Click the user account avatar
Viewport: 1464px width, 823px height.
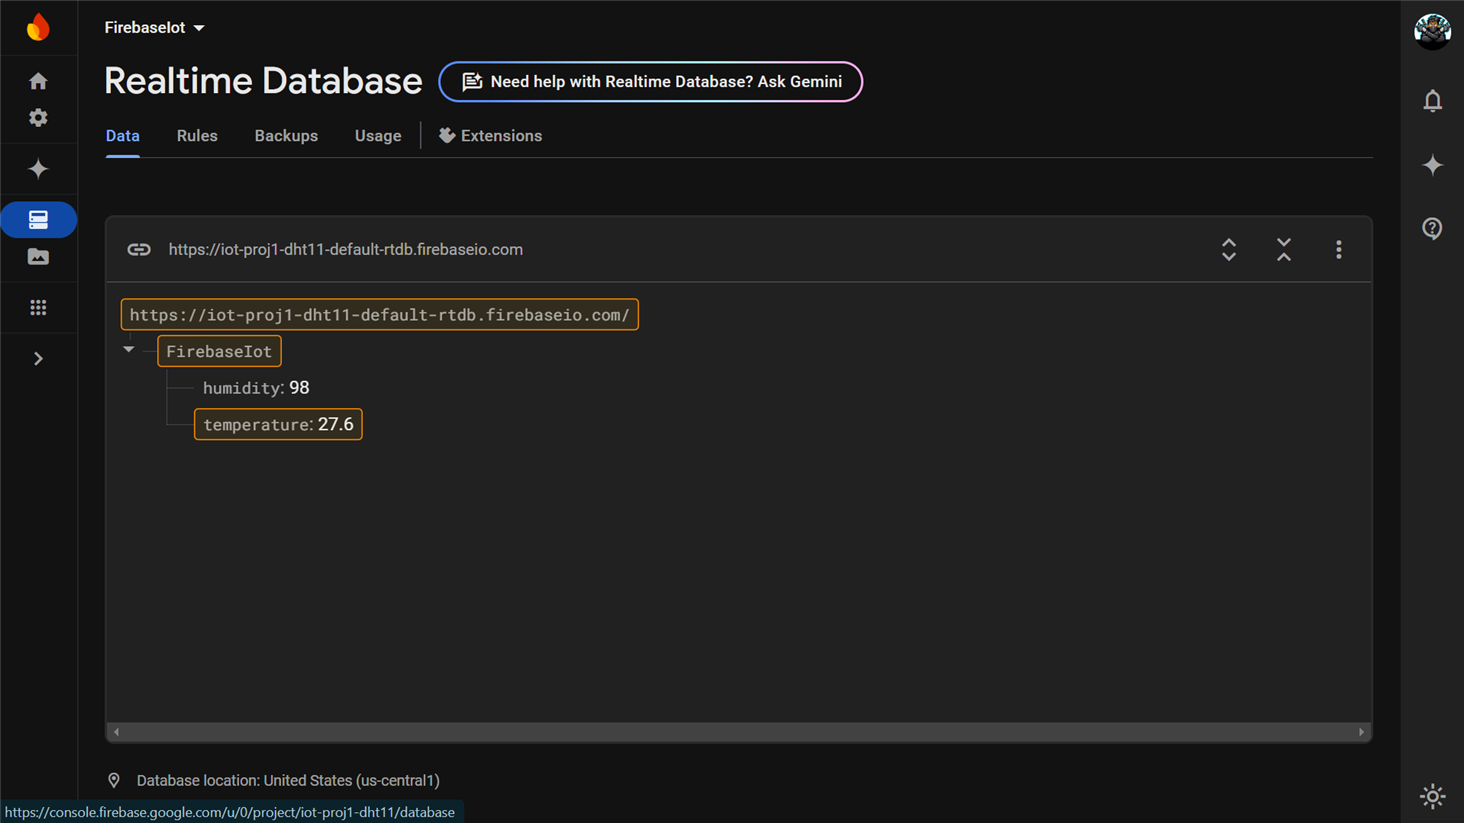coord(1432,31)
